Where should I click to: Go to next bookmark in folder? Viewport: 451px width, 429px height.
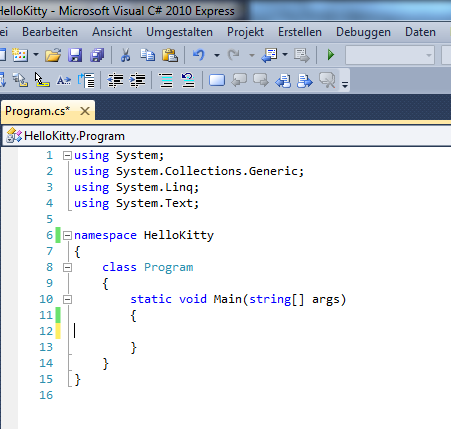(x=305, y=80)
